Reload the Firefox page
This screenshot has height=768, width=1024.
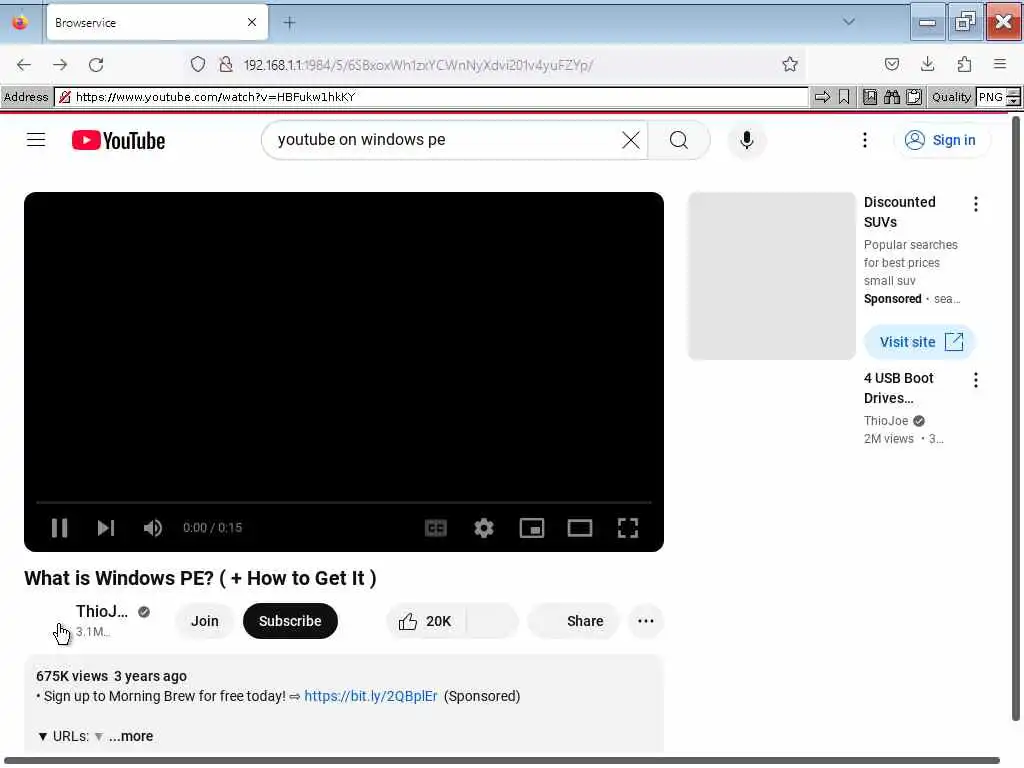click(x=96, y=64)
